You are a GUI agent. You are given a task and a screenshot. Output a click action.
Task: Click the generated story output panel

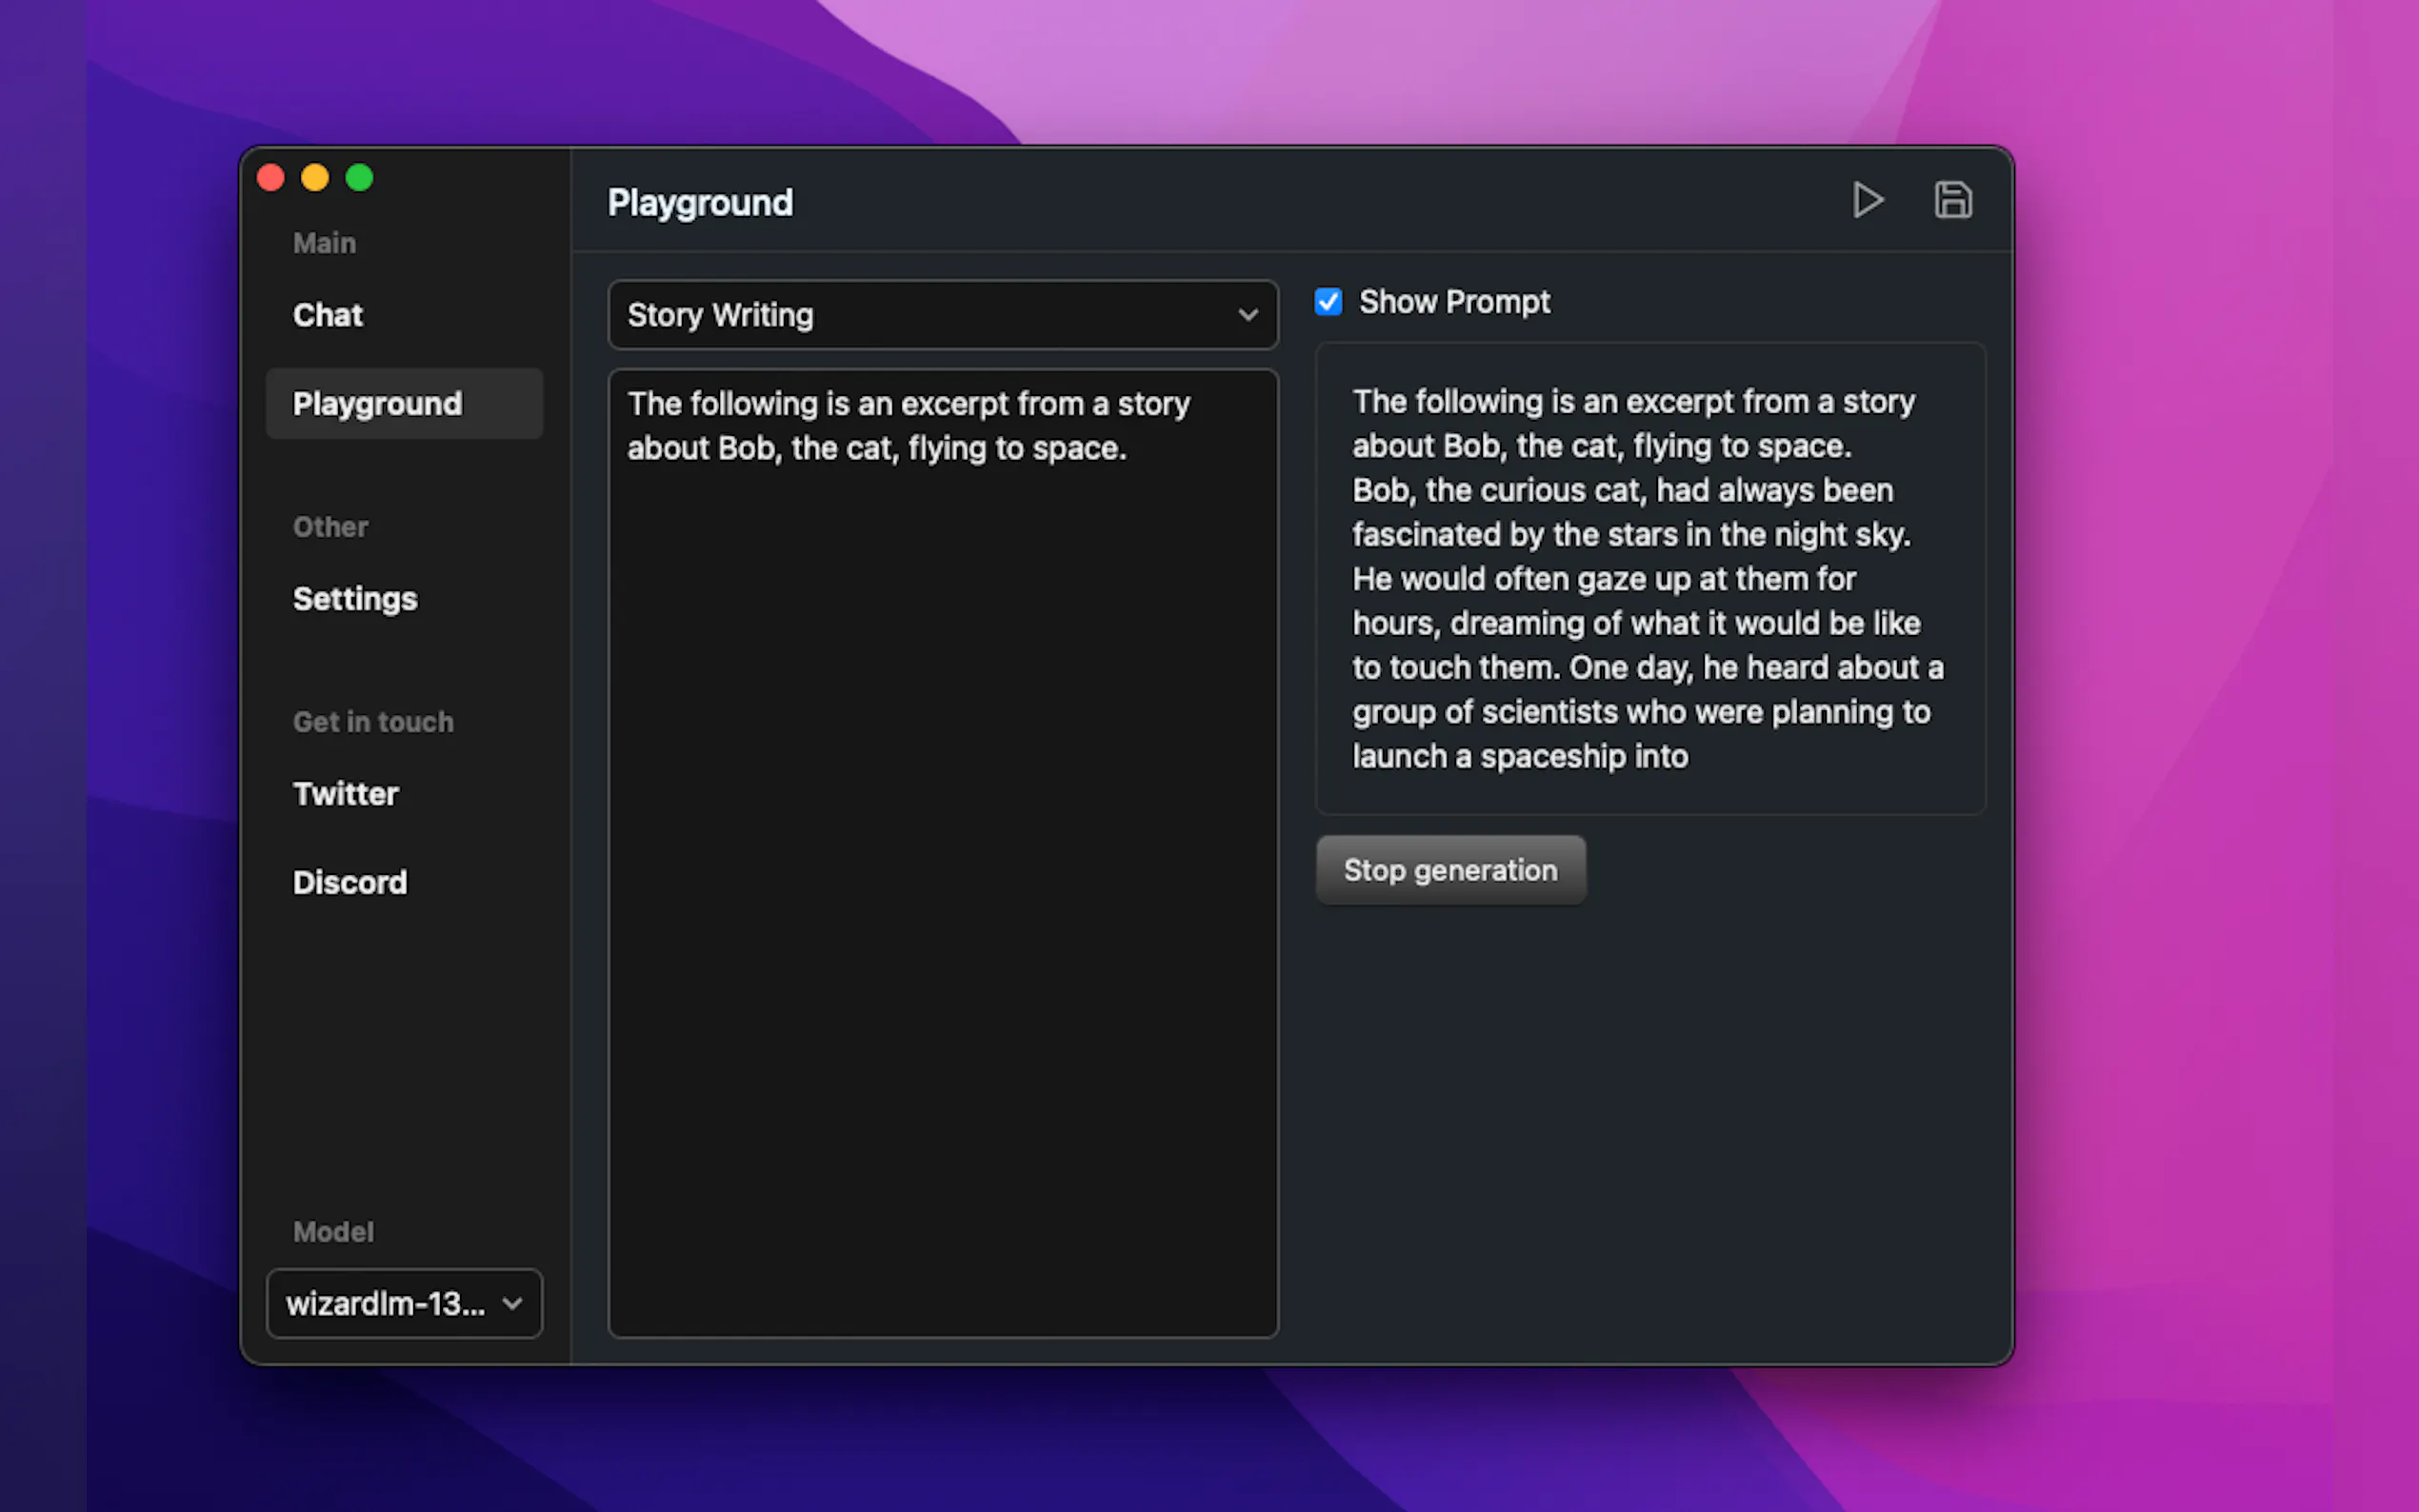tap(1649, 579)
